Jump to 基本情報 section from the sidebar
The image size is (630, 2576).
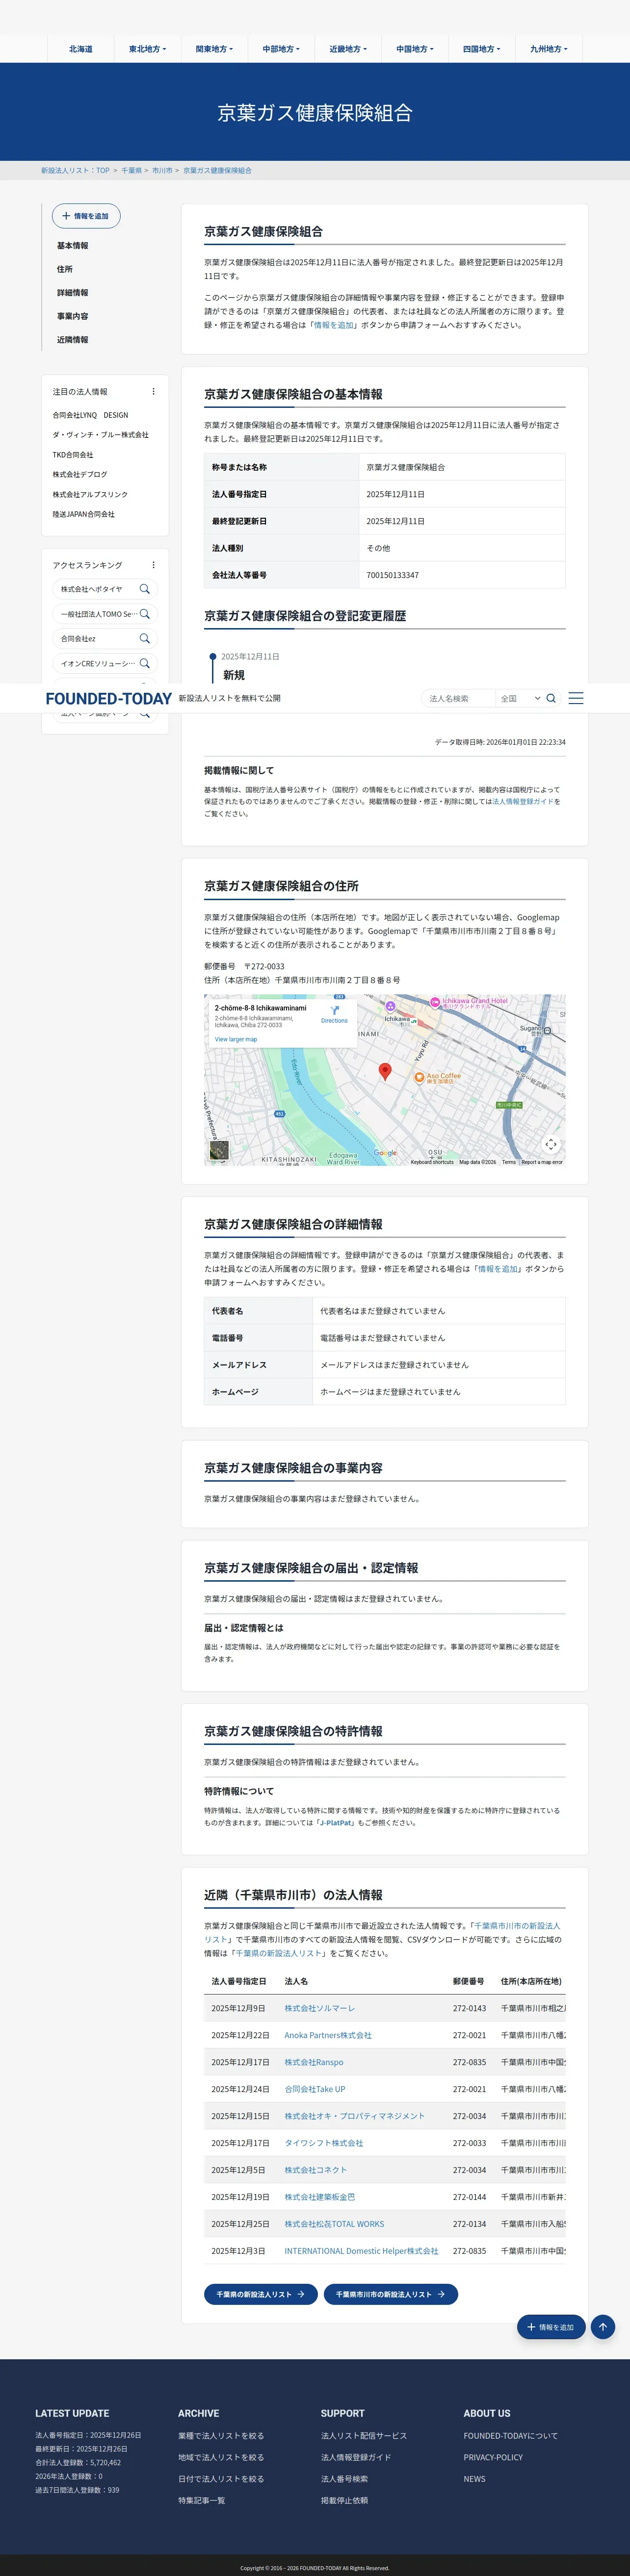[x=73, y=246]
